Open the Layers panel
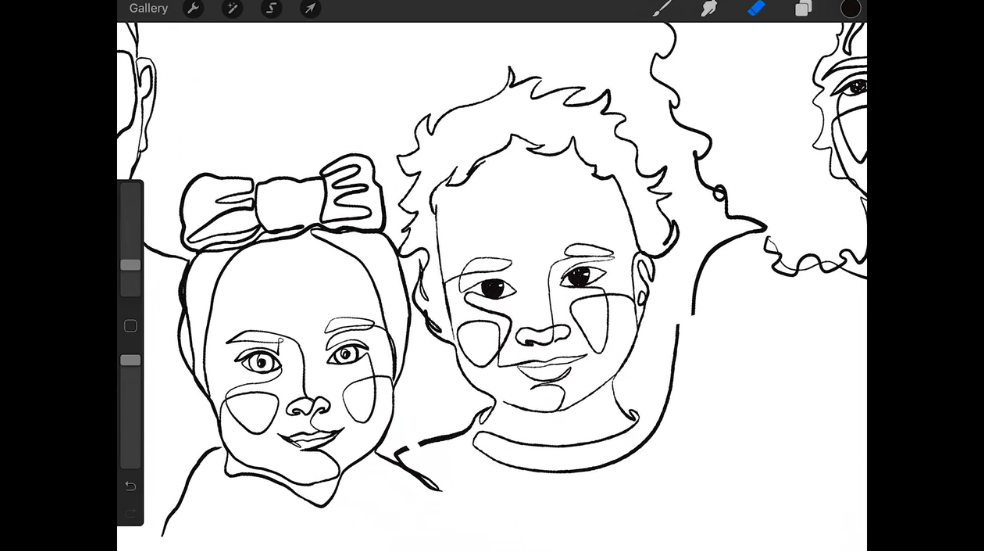Viewport: 984px width, 551px height. pyautogui.click(x=803, y=9)
